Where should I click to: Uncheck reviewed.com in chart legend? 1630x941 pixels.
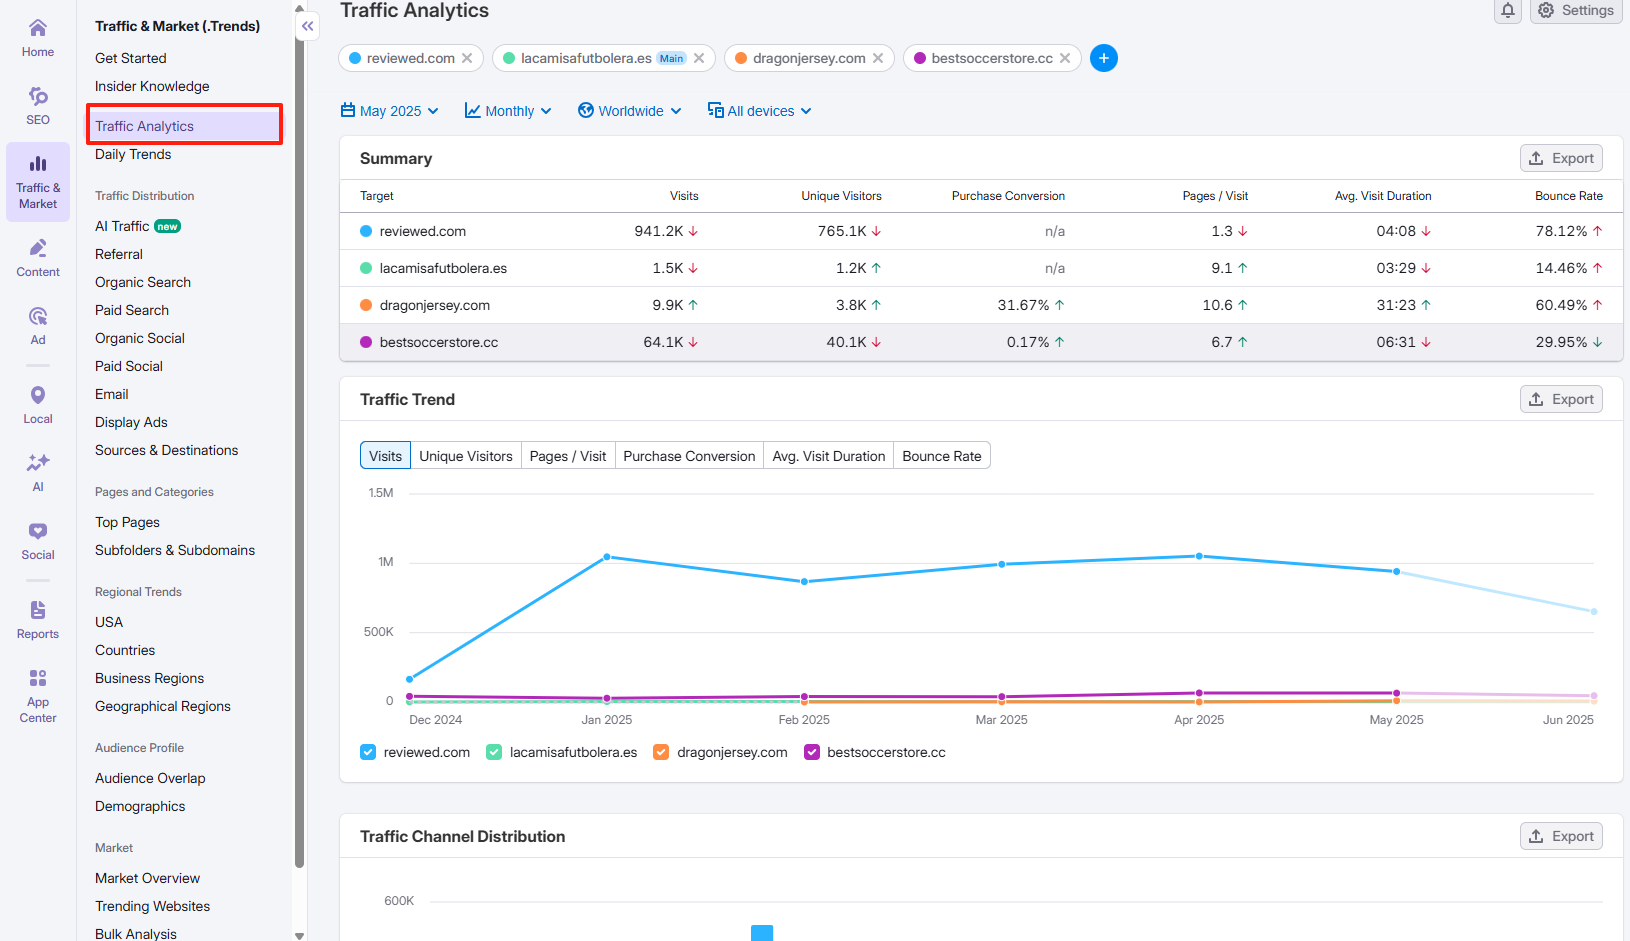368,752
